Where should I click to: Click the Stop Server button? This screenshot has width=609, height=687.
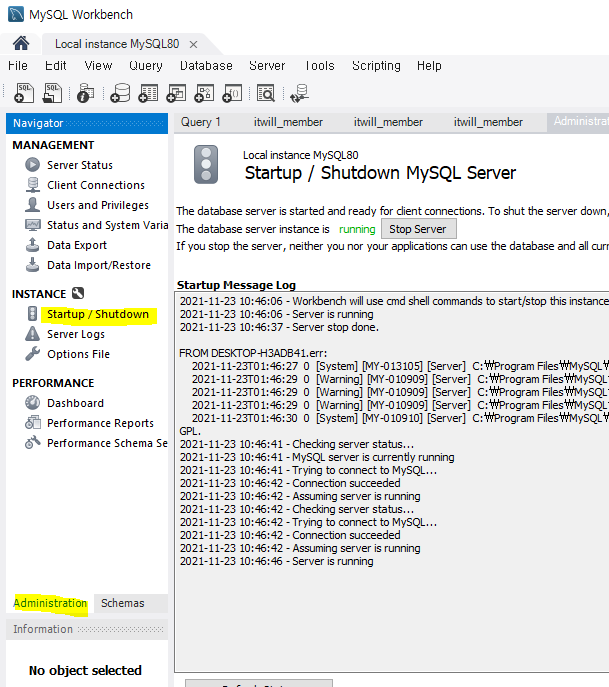(418, 229)
